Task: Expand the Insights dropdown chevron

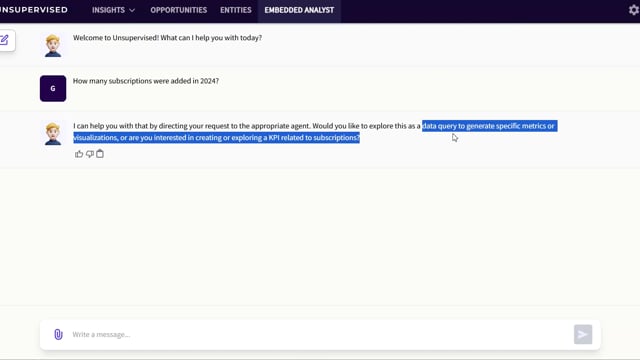Action: (x=132, y=10)
